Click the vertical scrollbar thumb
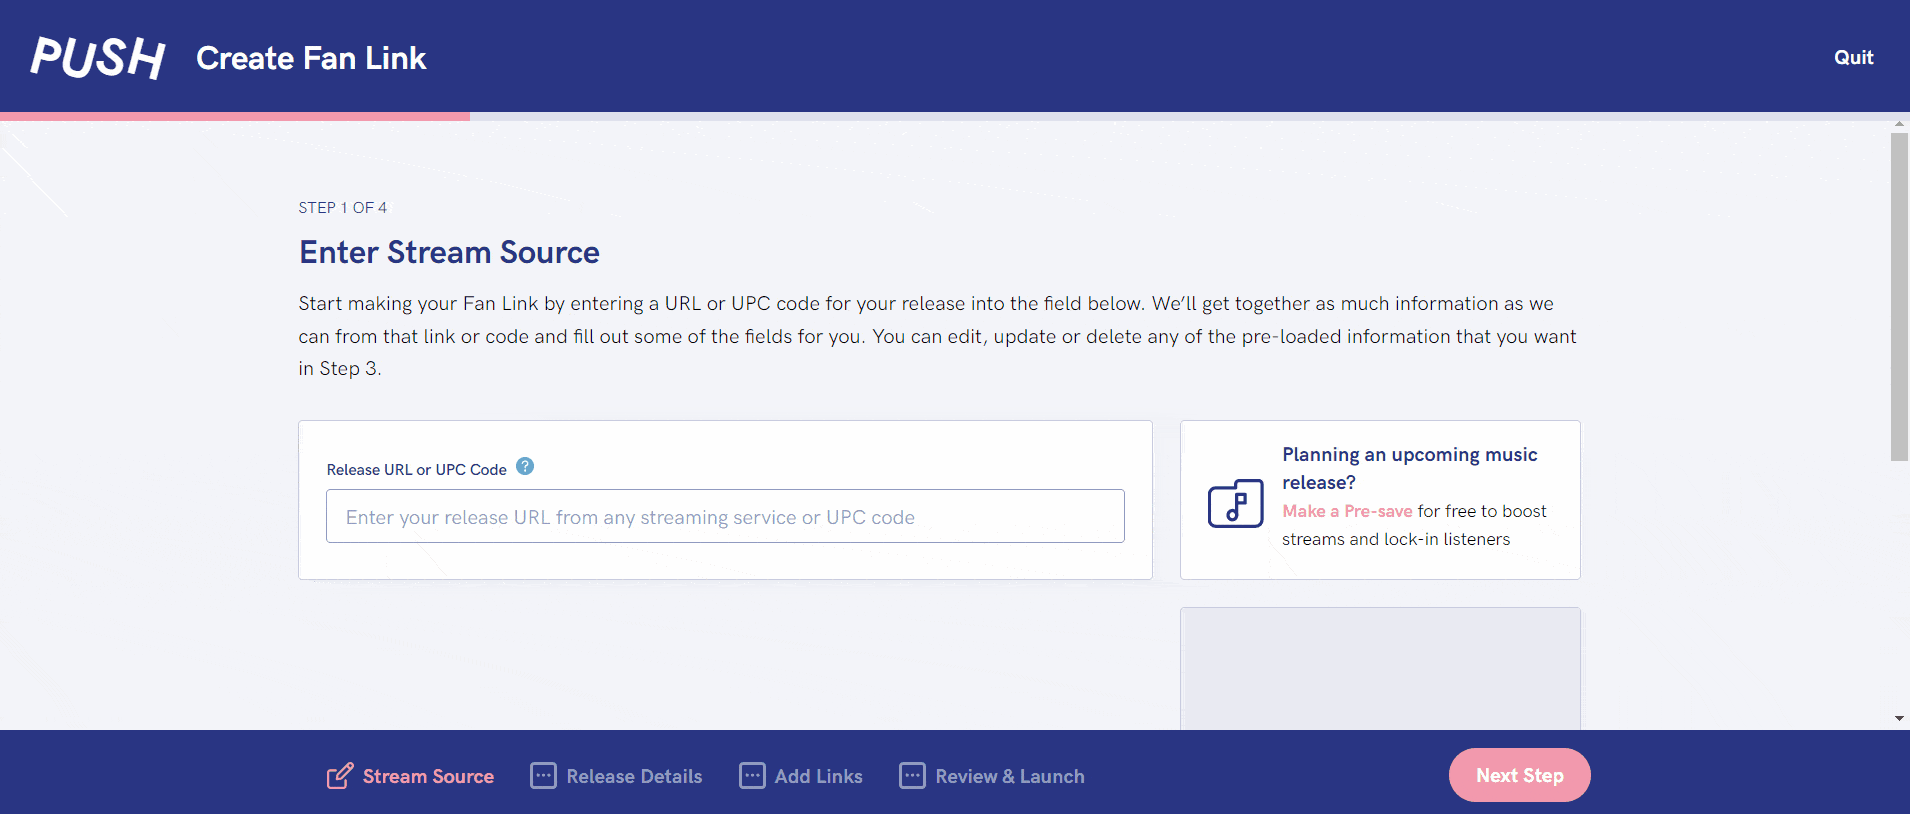The image size is (1910, 814). tap(1899, 296)
